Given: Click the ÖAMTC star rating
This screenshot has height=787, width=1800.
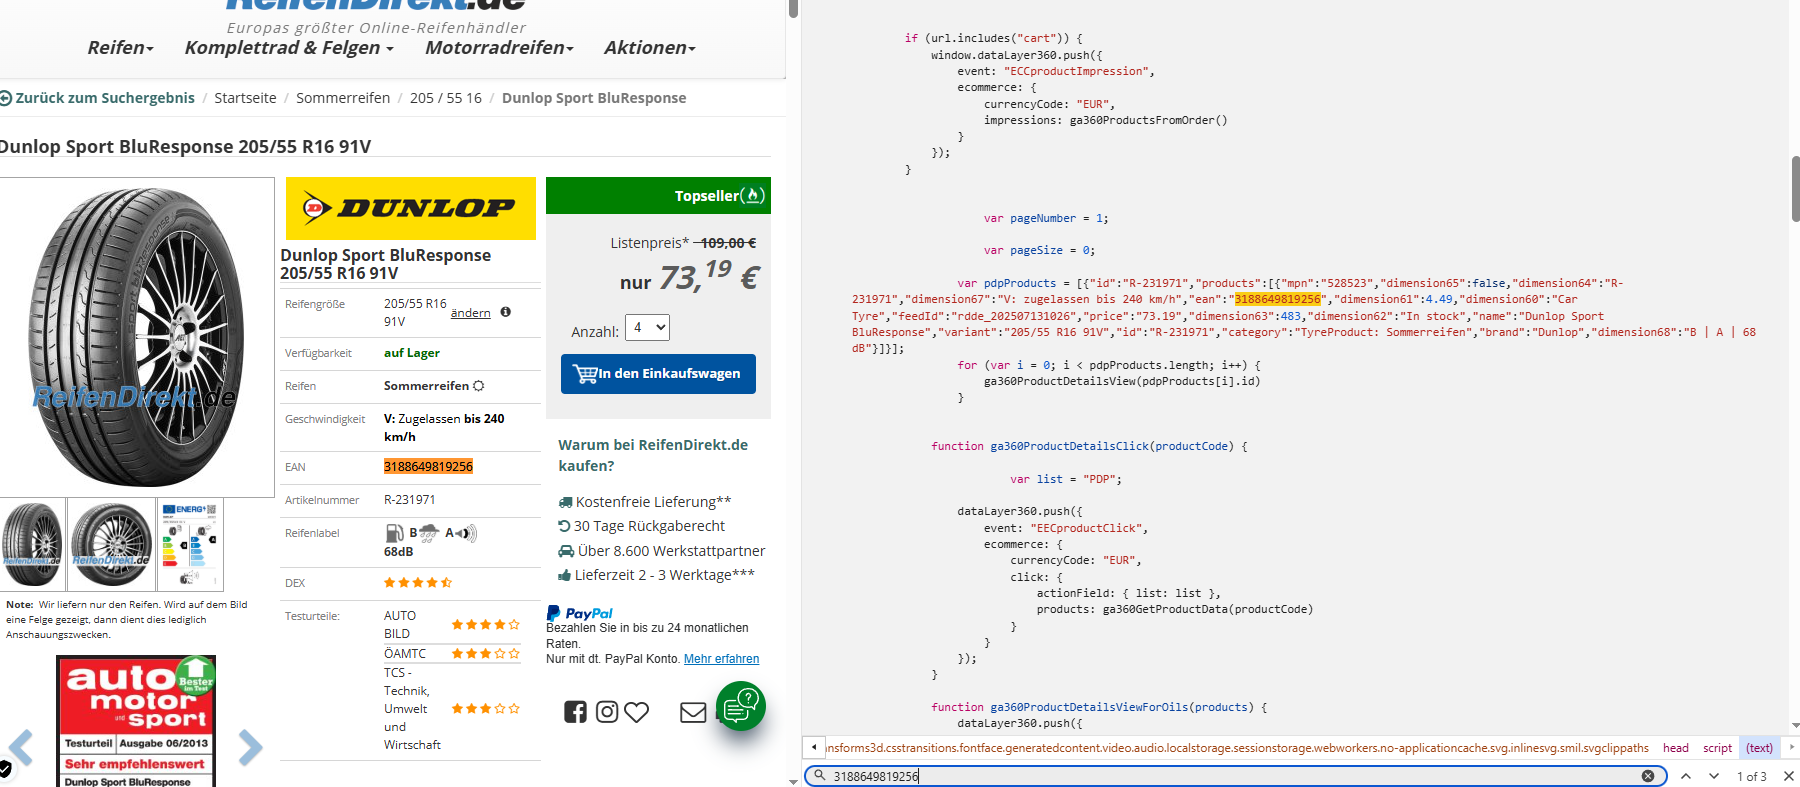Looking at the screenshot, I should [x=486, y=653].
